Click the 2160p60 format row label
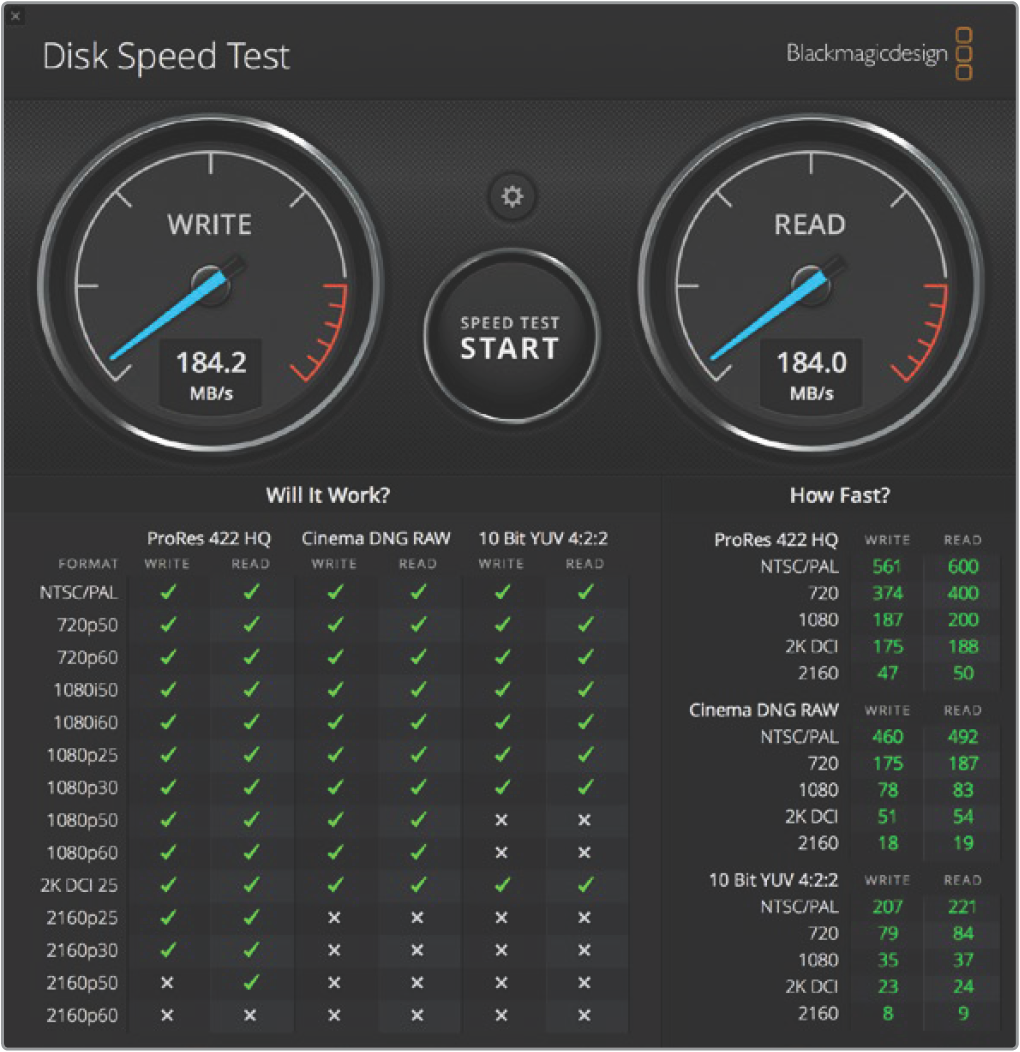The width and height of the screenshot is (1020, 1052). point(82,1015)
